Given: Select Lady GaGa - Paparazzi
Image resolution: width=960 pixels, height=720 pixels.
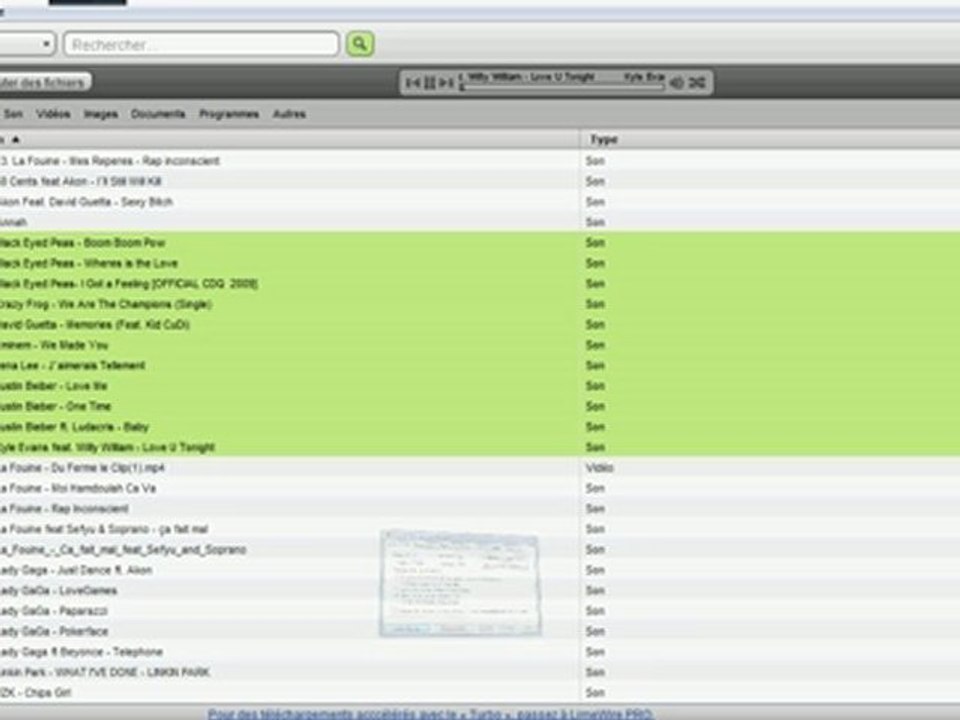Looking at the screenshot, I should (x=480, y=611).
